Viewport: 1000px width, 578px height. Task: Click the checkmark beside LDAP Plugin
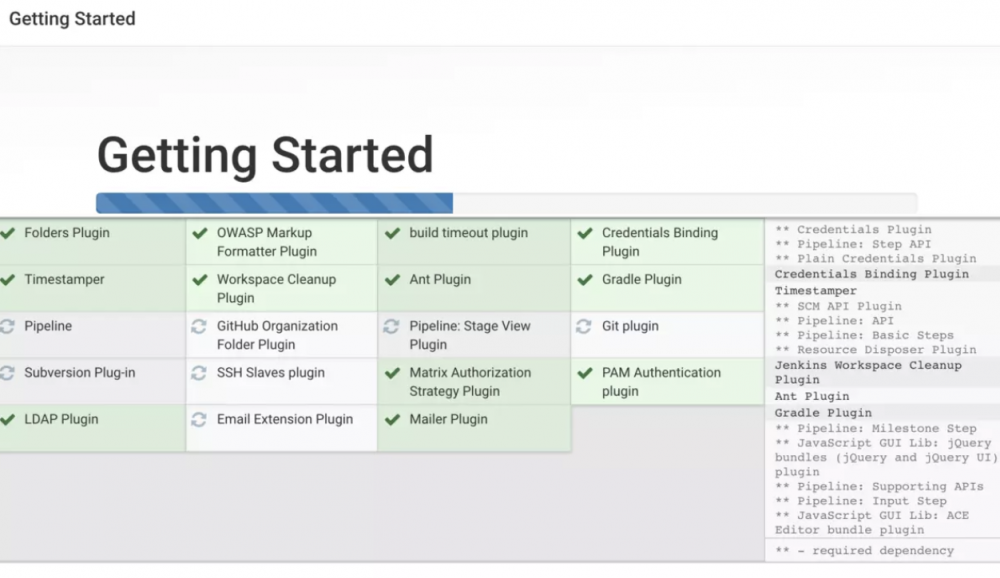point(8,420)
